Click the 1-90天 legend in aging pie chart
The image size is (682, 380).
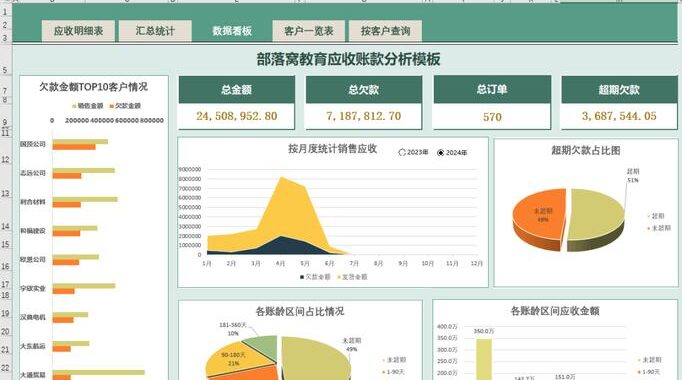point(393,372)
